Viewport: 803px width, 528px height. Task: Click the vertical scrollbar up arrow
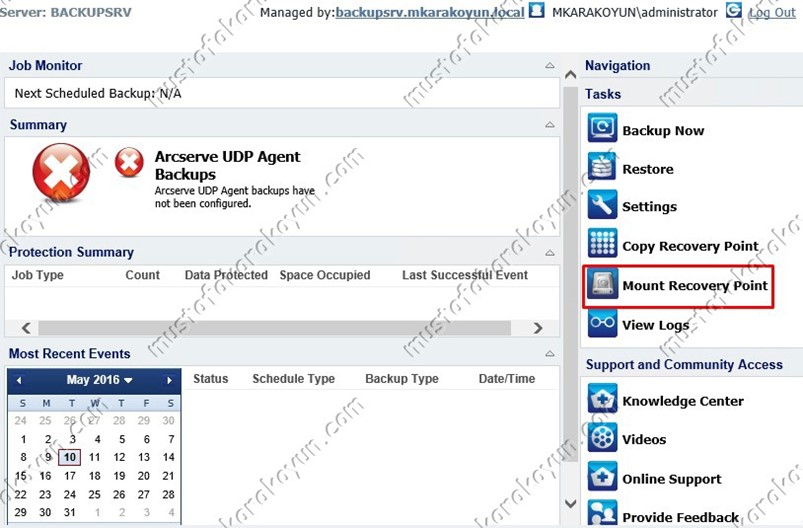[570, 75]
